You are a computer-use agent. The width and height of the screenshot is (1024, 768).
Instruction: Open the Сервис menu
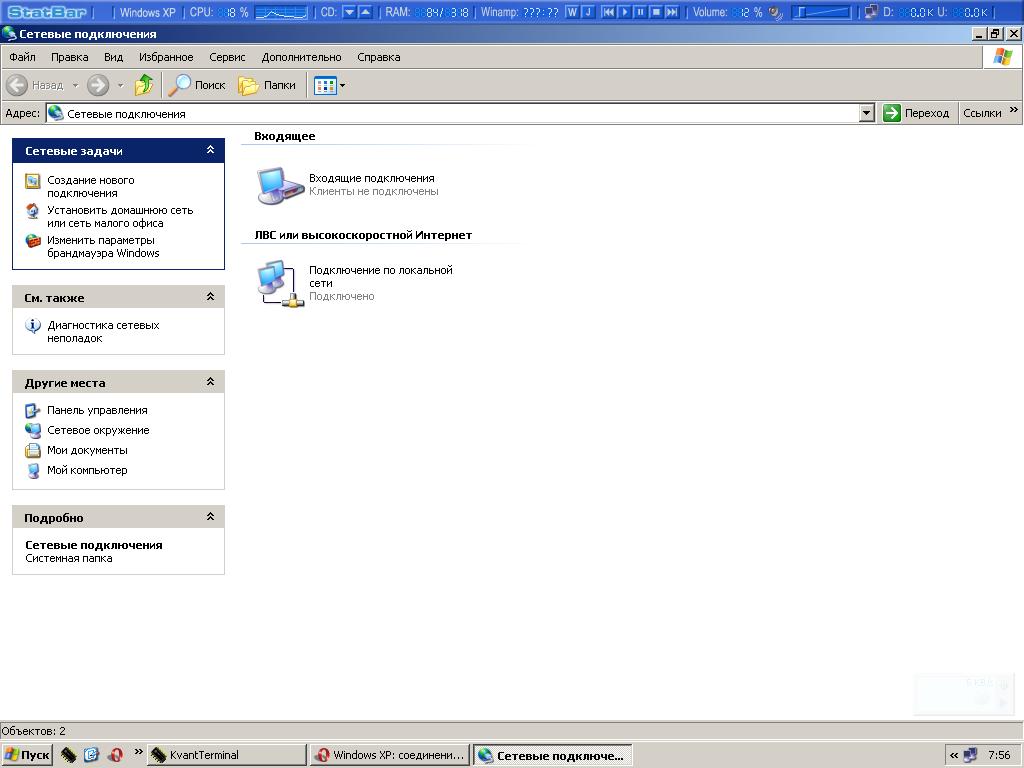pos(227,57)
